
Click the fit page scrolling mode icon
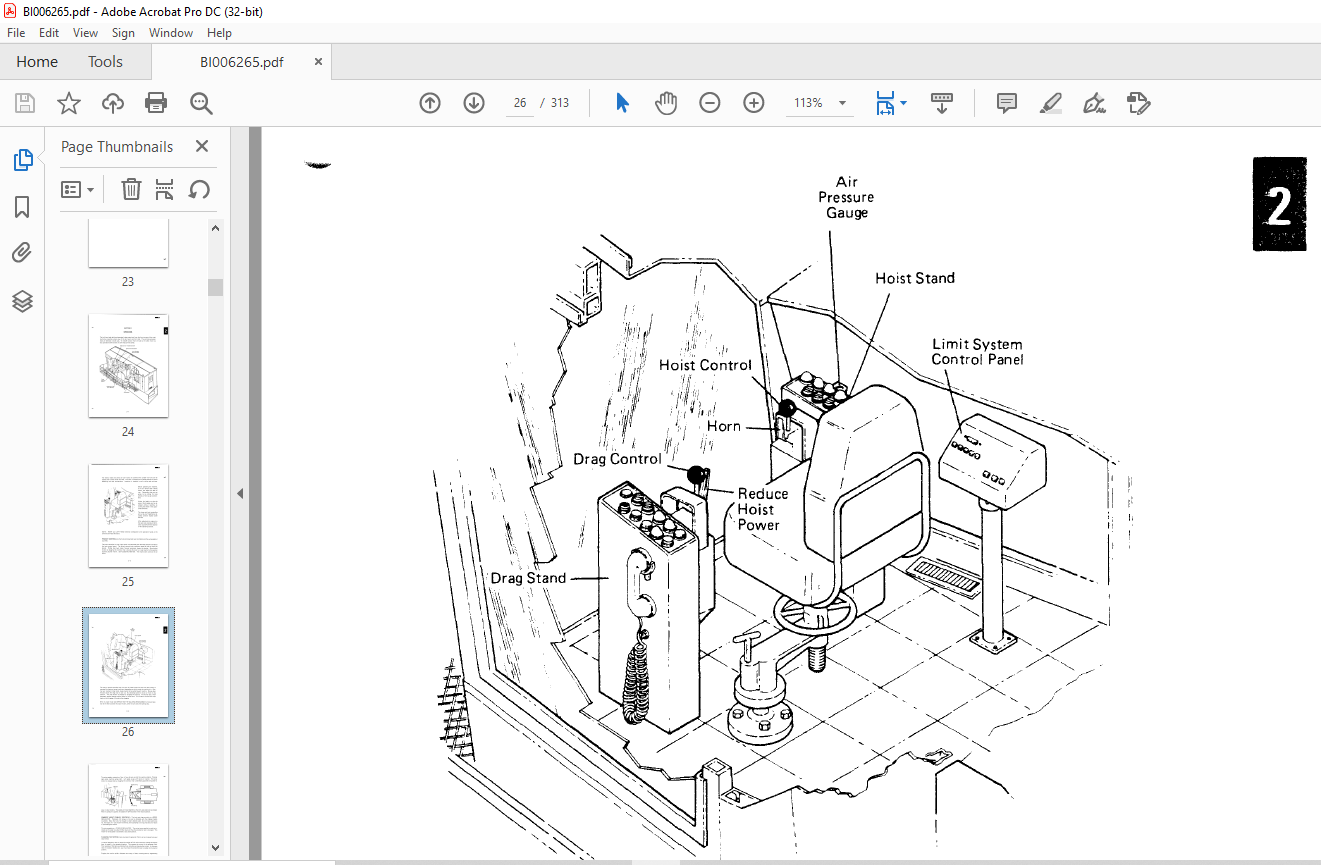pos(885,103)
